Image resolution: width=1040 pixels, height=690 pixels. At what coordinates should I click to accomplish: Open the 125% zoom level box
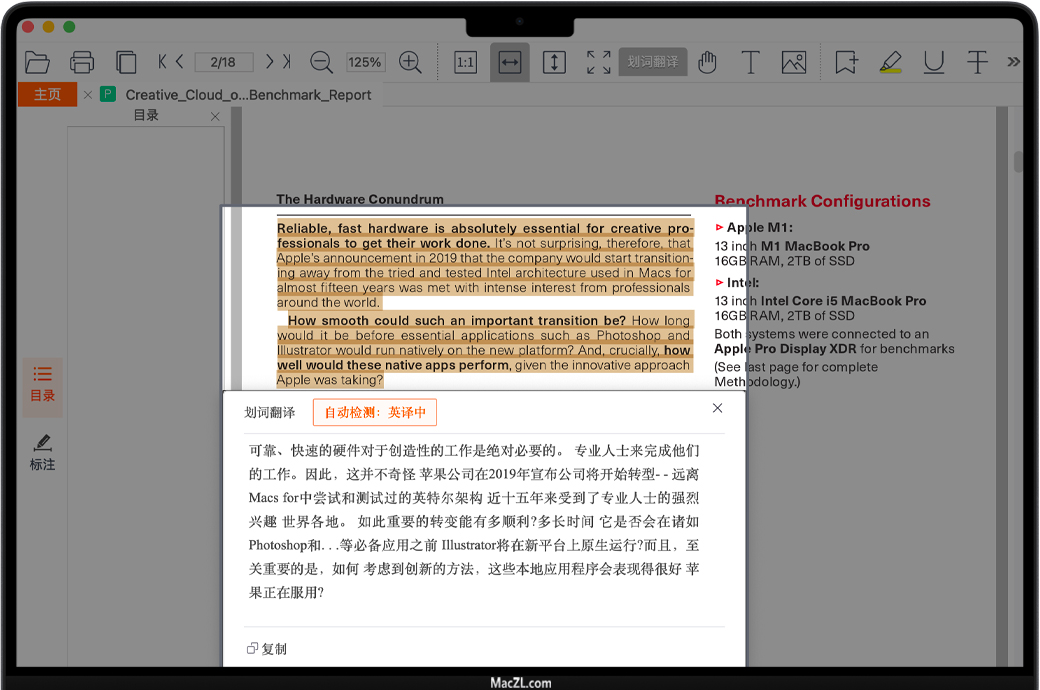tap(365, 62)
